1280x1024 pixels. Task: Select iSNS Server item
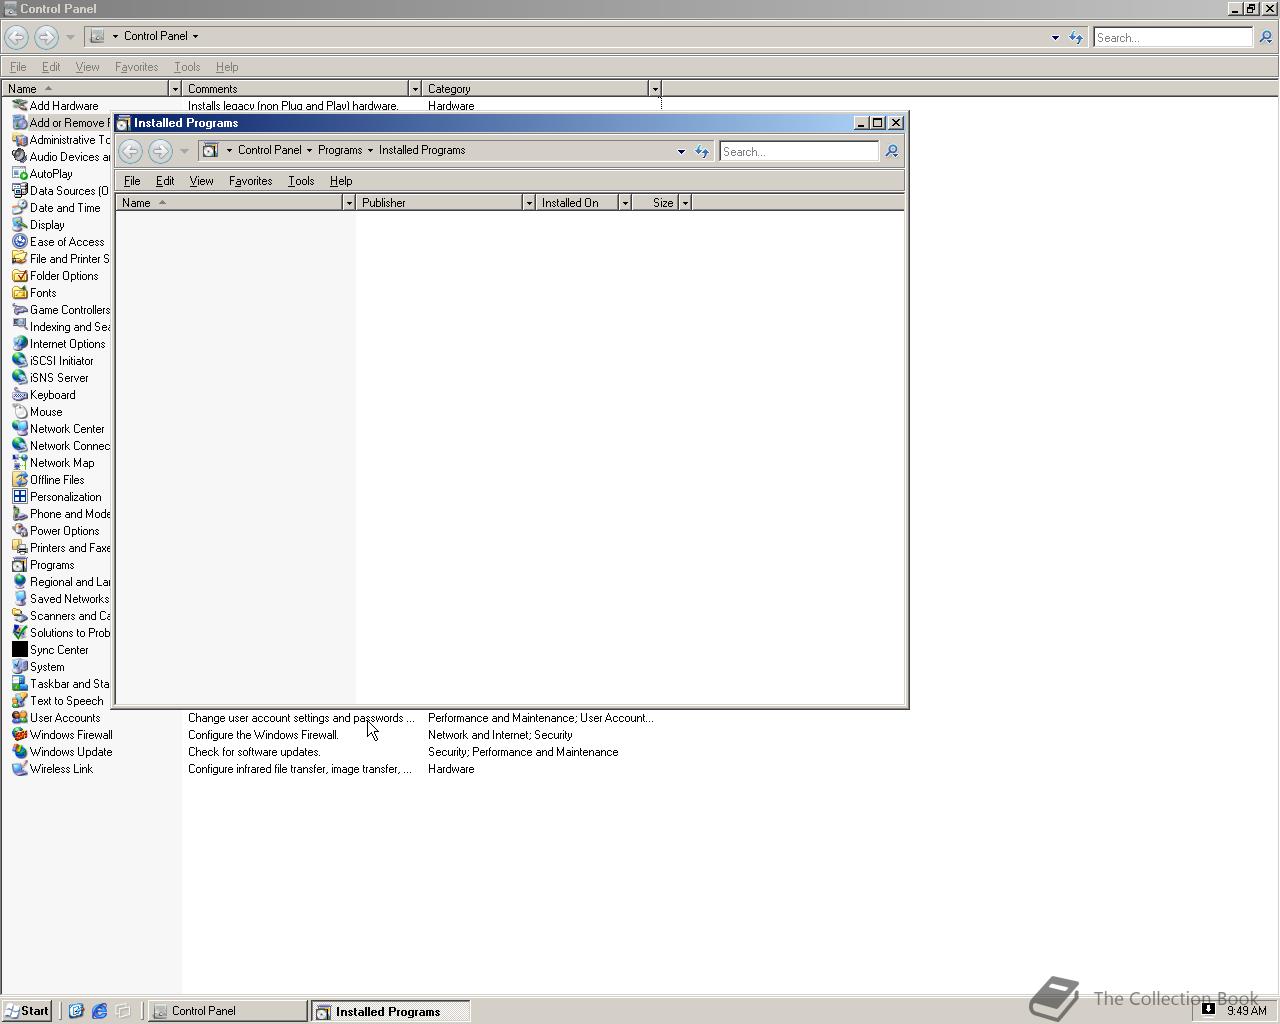pos(50,378)
